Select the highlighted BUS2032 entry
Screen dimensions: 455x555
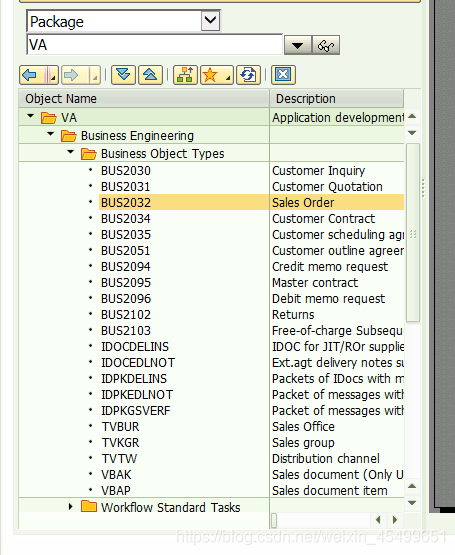(x=126, y=202)
